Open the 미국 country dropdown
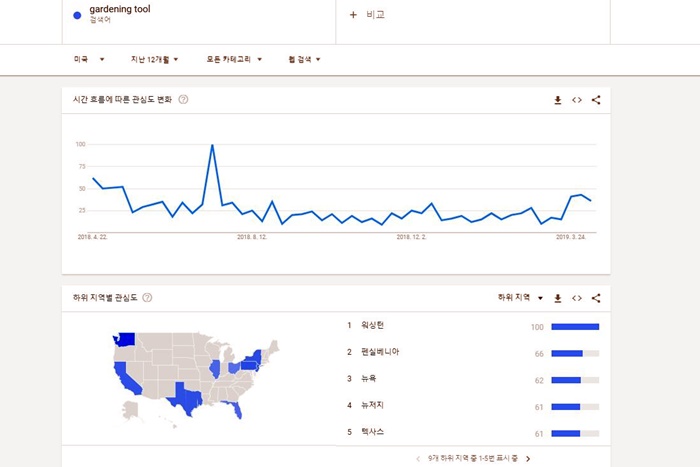Viewport: 700px width, 467px height. [89, 59]
